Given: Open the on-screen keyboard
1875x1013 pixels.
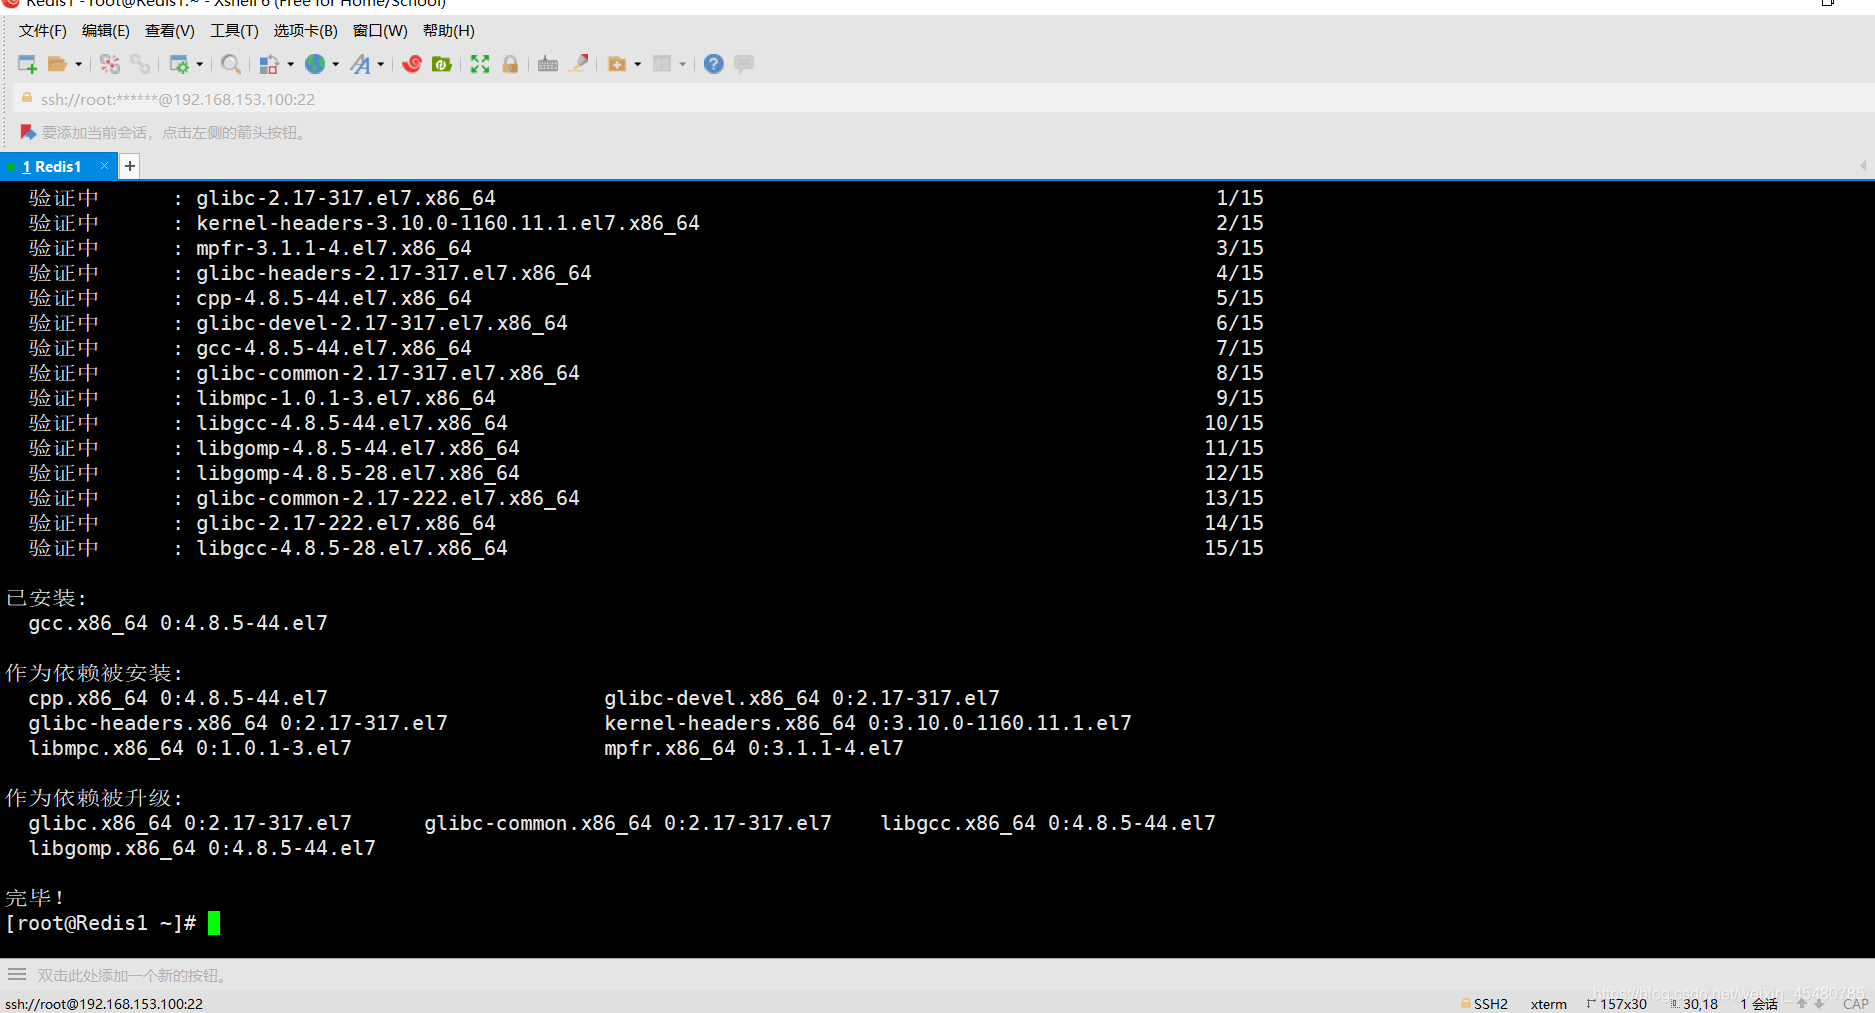Looking at the screenshot, I should (547, 64).
